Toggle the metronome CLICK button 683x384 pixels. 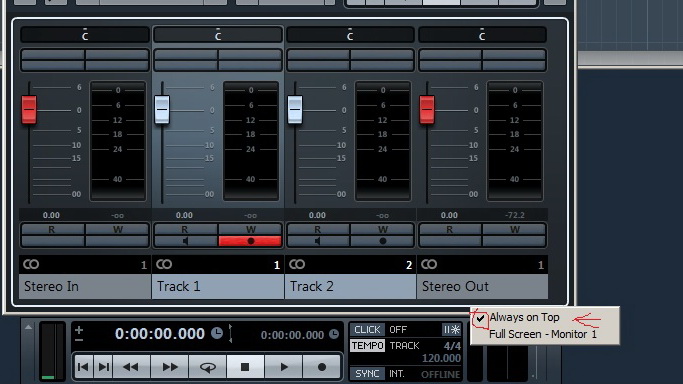pyautogui.click(x=367, y=330)
